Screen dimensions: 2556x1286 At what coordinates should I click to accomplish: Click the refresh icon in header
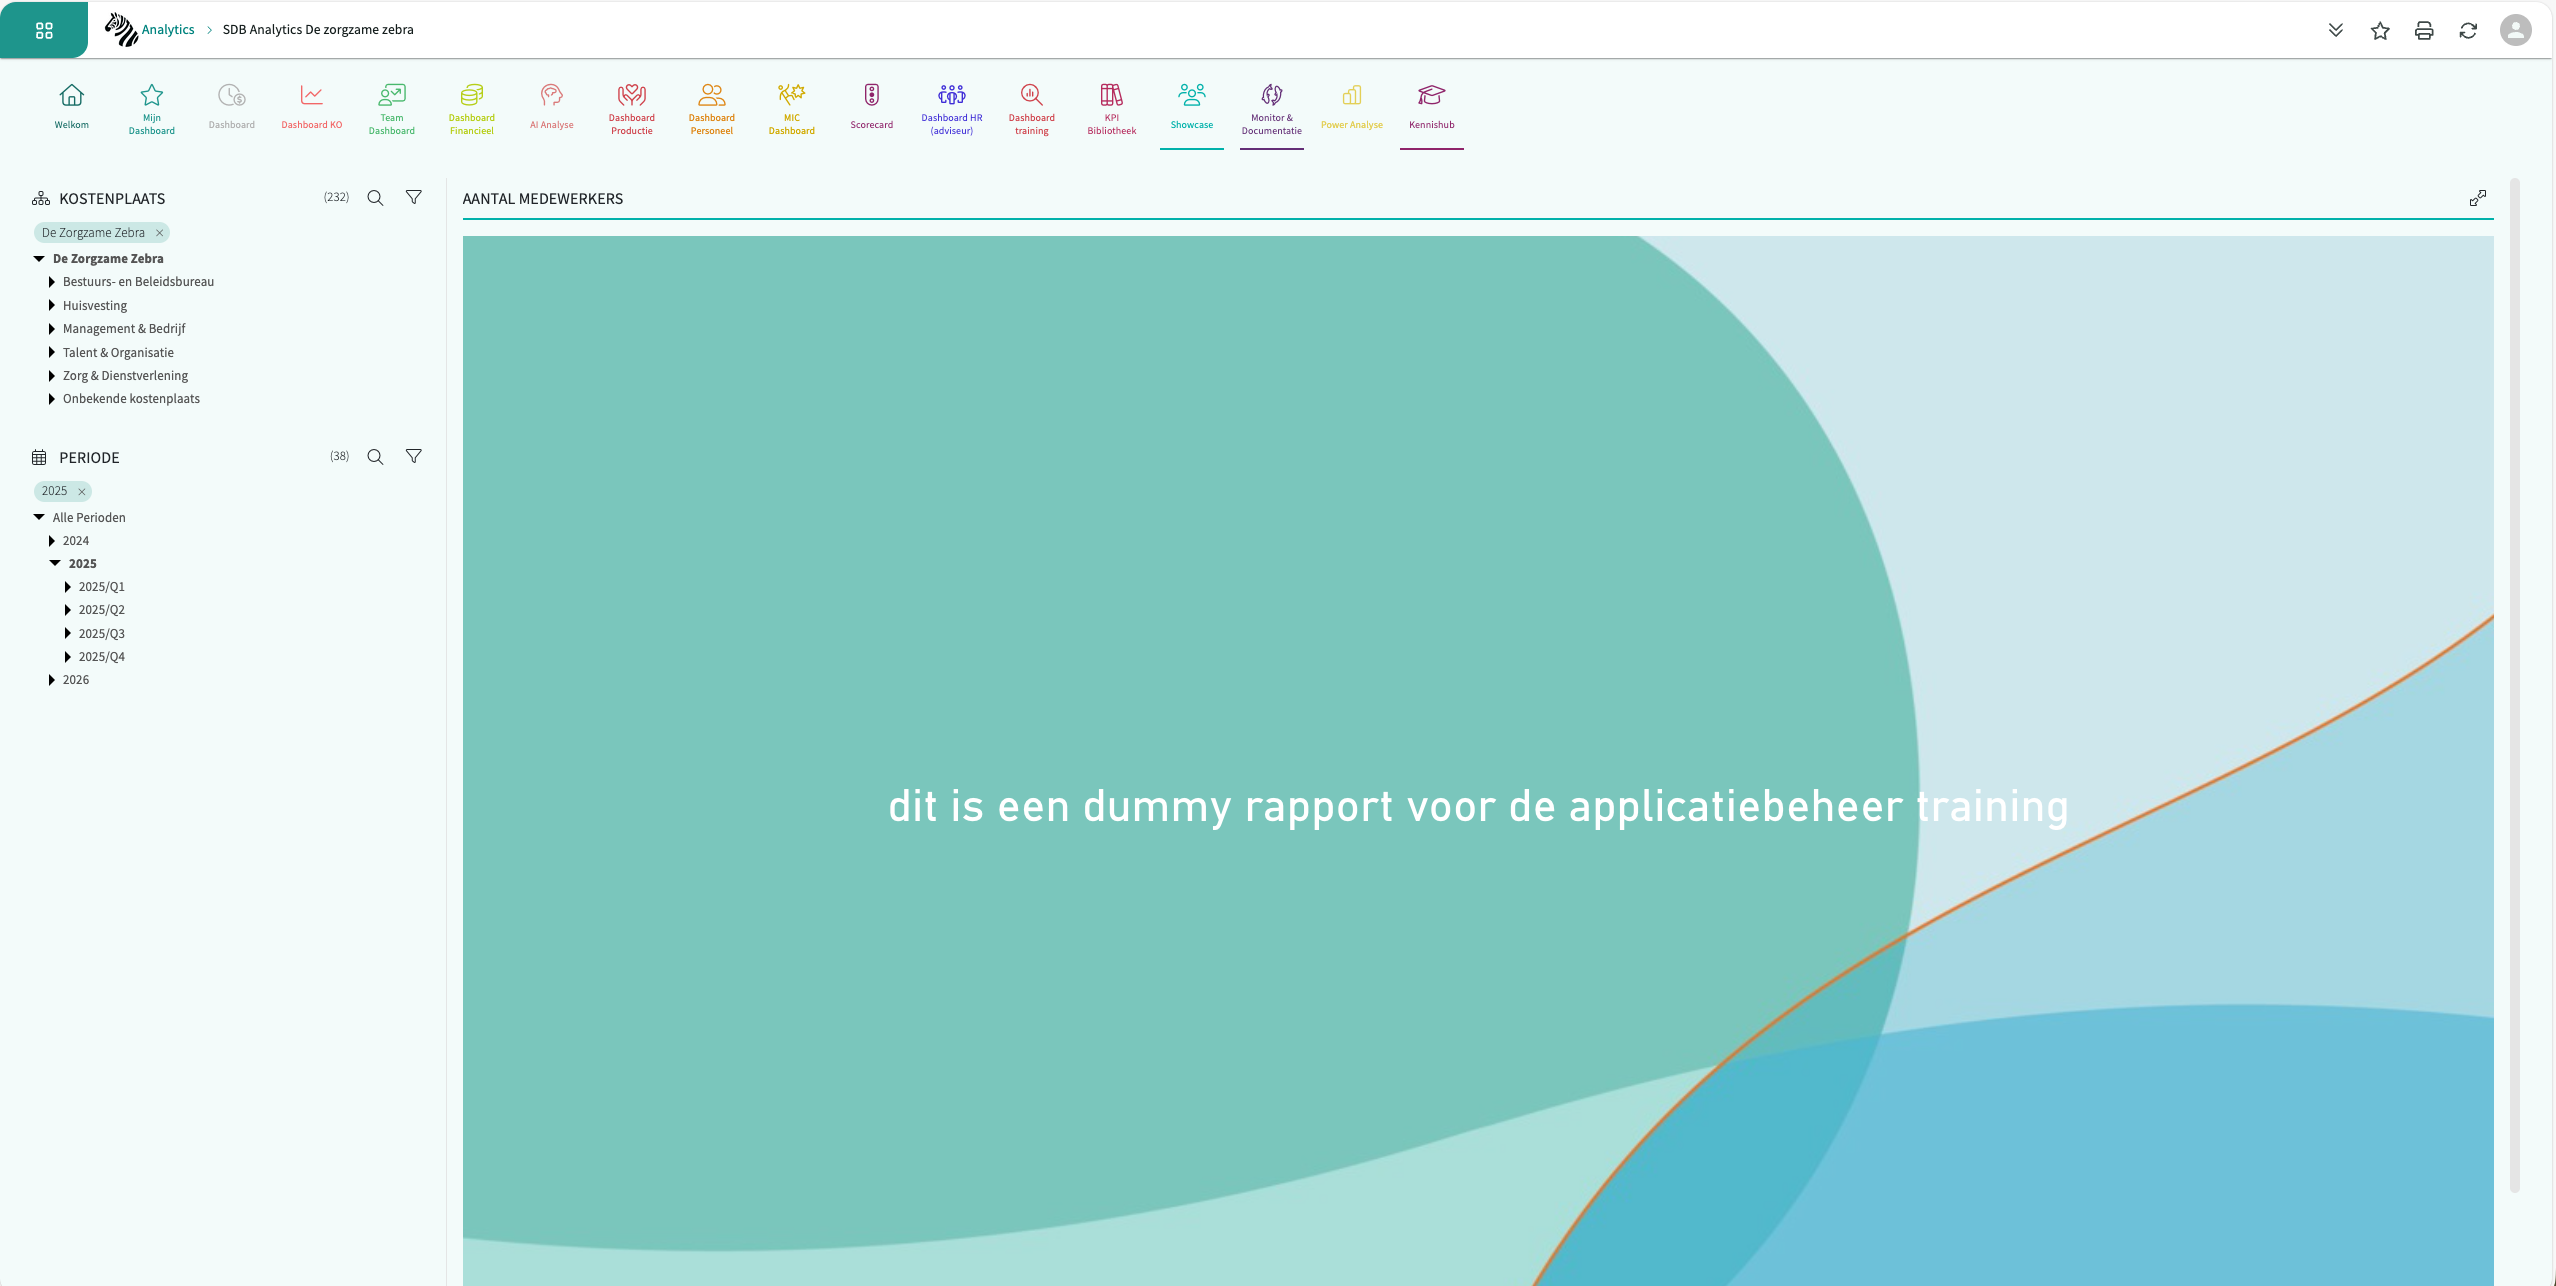pos(2468,30)
